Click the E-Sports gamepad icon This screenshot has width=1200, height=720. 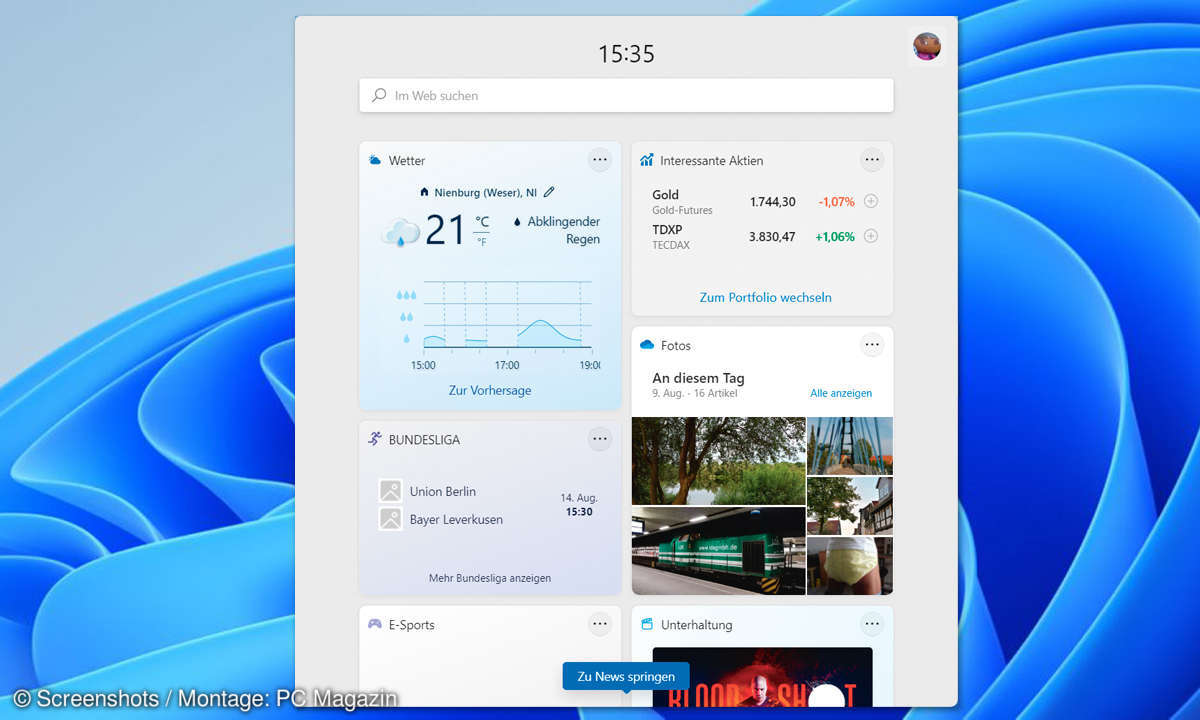point(375,624)
